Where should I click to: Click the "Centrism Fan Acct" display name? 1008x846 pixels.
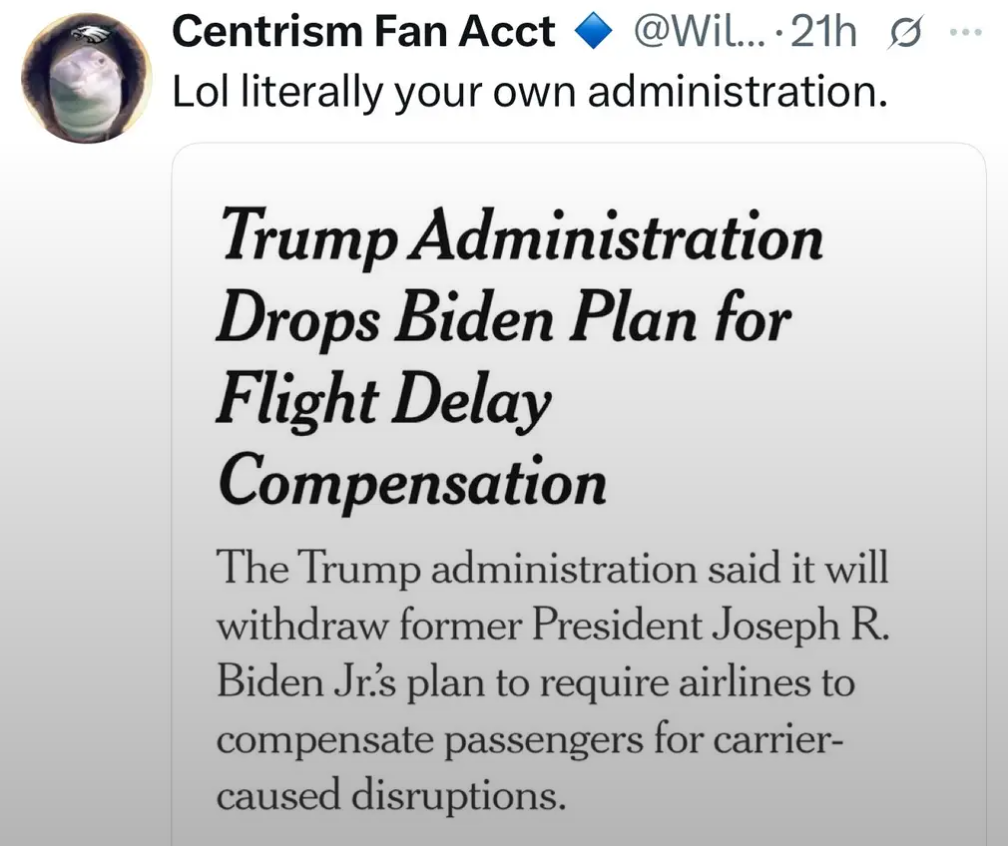point(364,31)
